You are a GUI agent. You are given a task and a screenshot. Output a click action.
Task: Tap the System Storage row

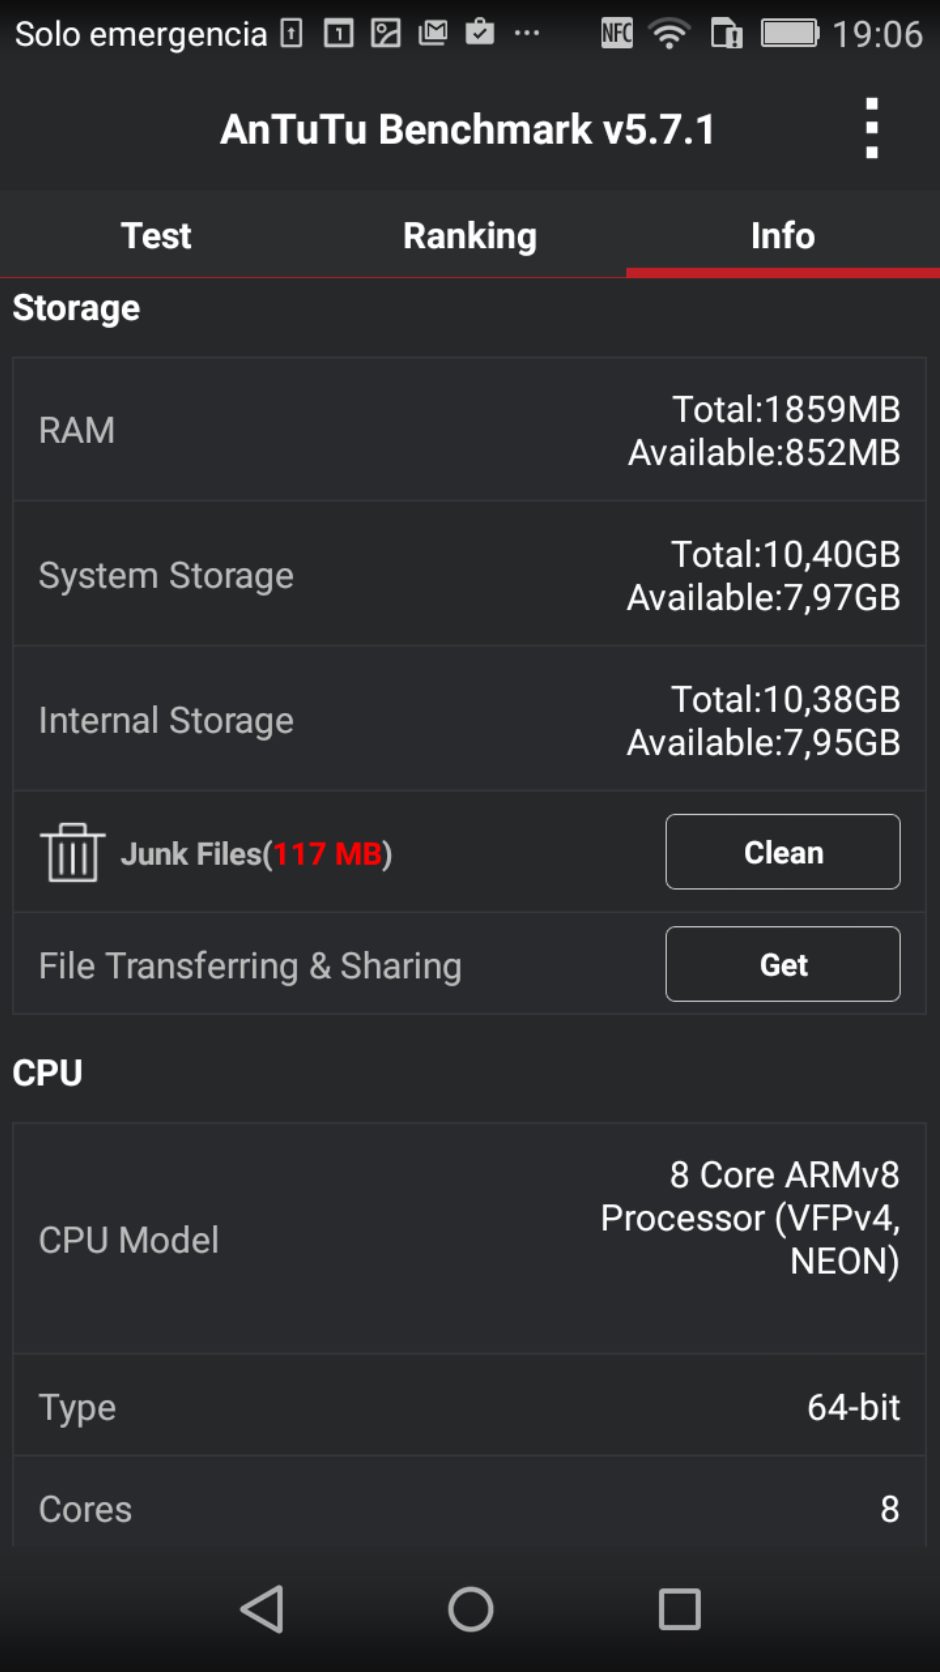[469, 575]
